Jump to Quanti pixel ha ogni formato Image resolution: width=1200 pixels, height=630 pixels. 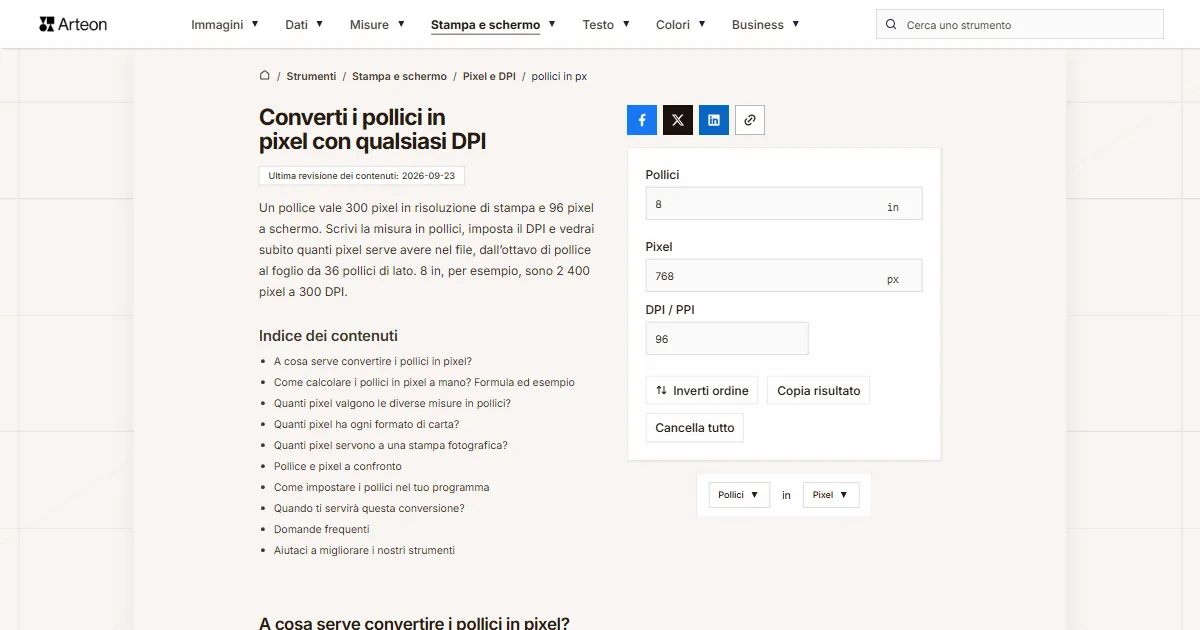[366, 424]
